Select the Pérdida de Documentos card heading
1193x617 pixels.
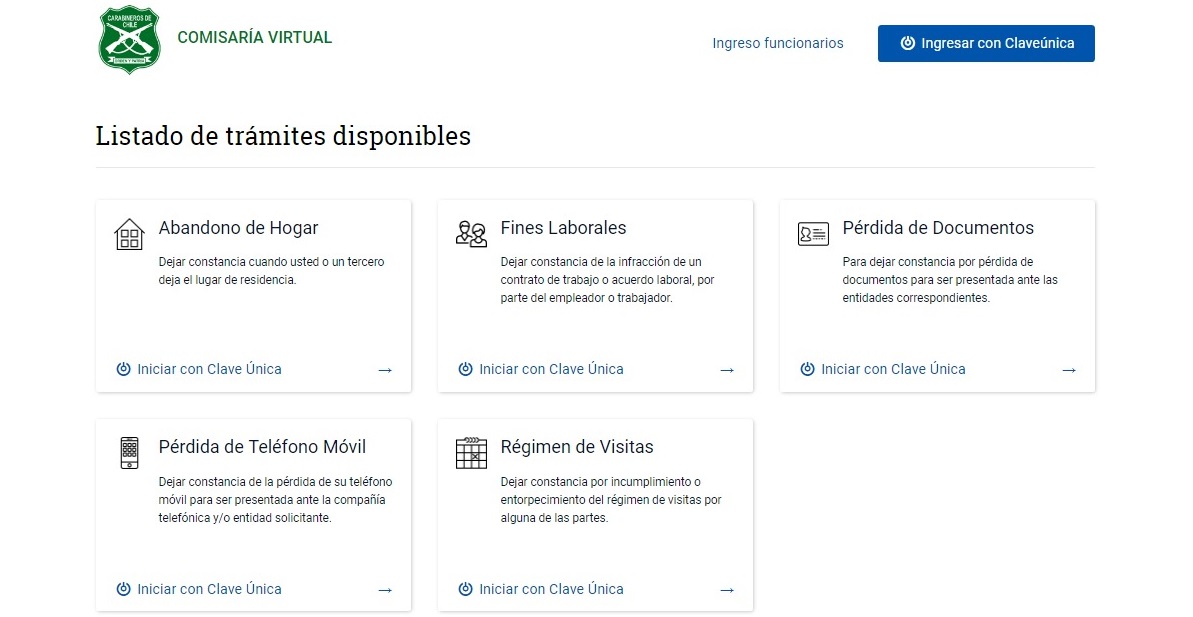pyautogui.click(x=938, y=228)
